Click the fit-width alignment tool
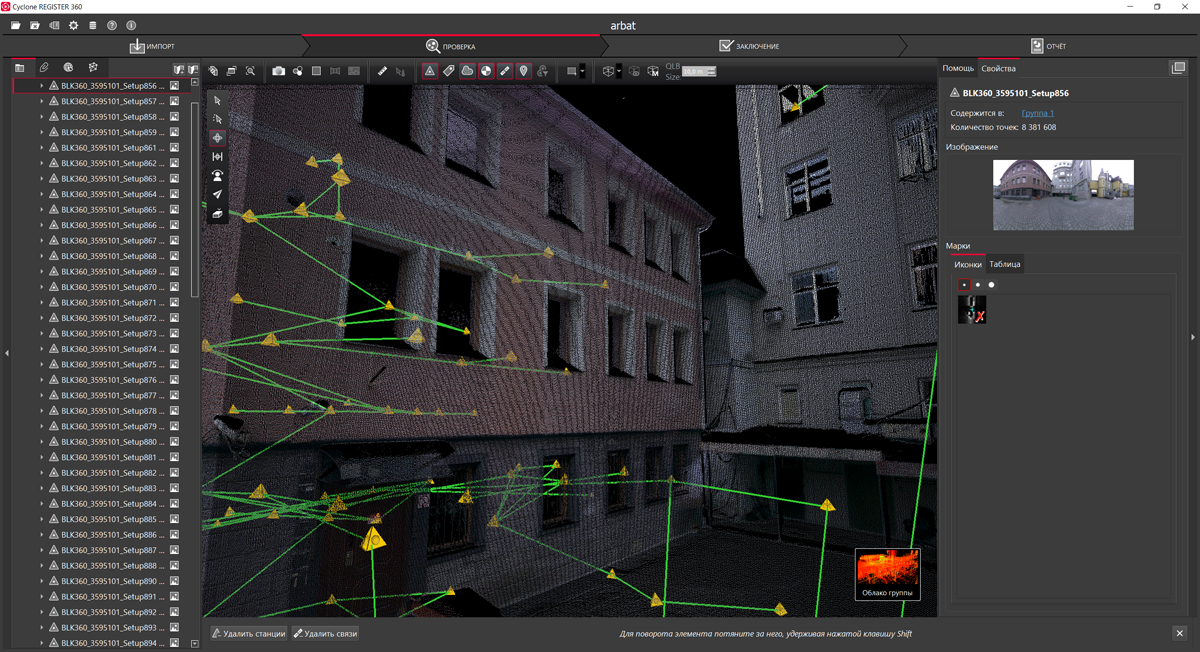 coord(217,157)
